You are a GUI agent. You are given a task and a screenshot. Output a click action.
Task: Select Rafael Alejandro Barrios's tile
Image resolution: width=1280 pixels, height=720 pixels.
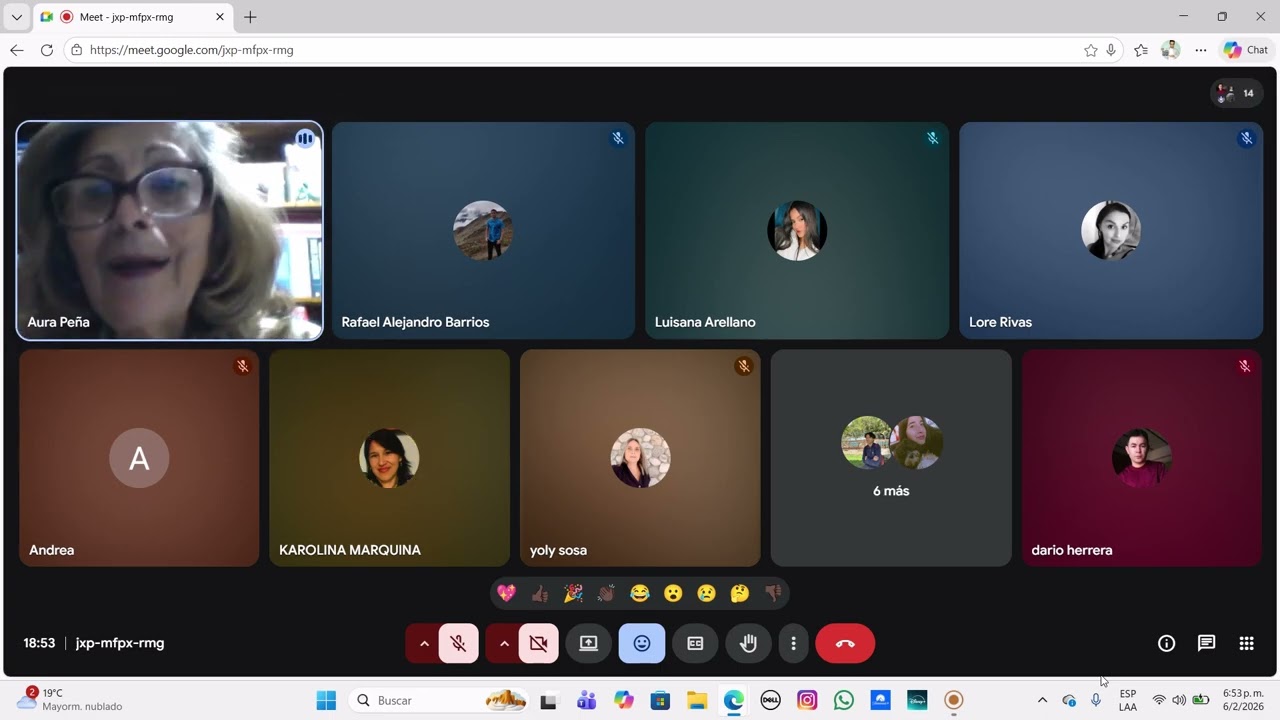[483, 231]
